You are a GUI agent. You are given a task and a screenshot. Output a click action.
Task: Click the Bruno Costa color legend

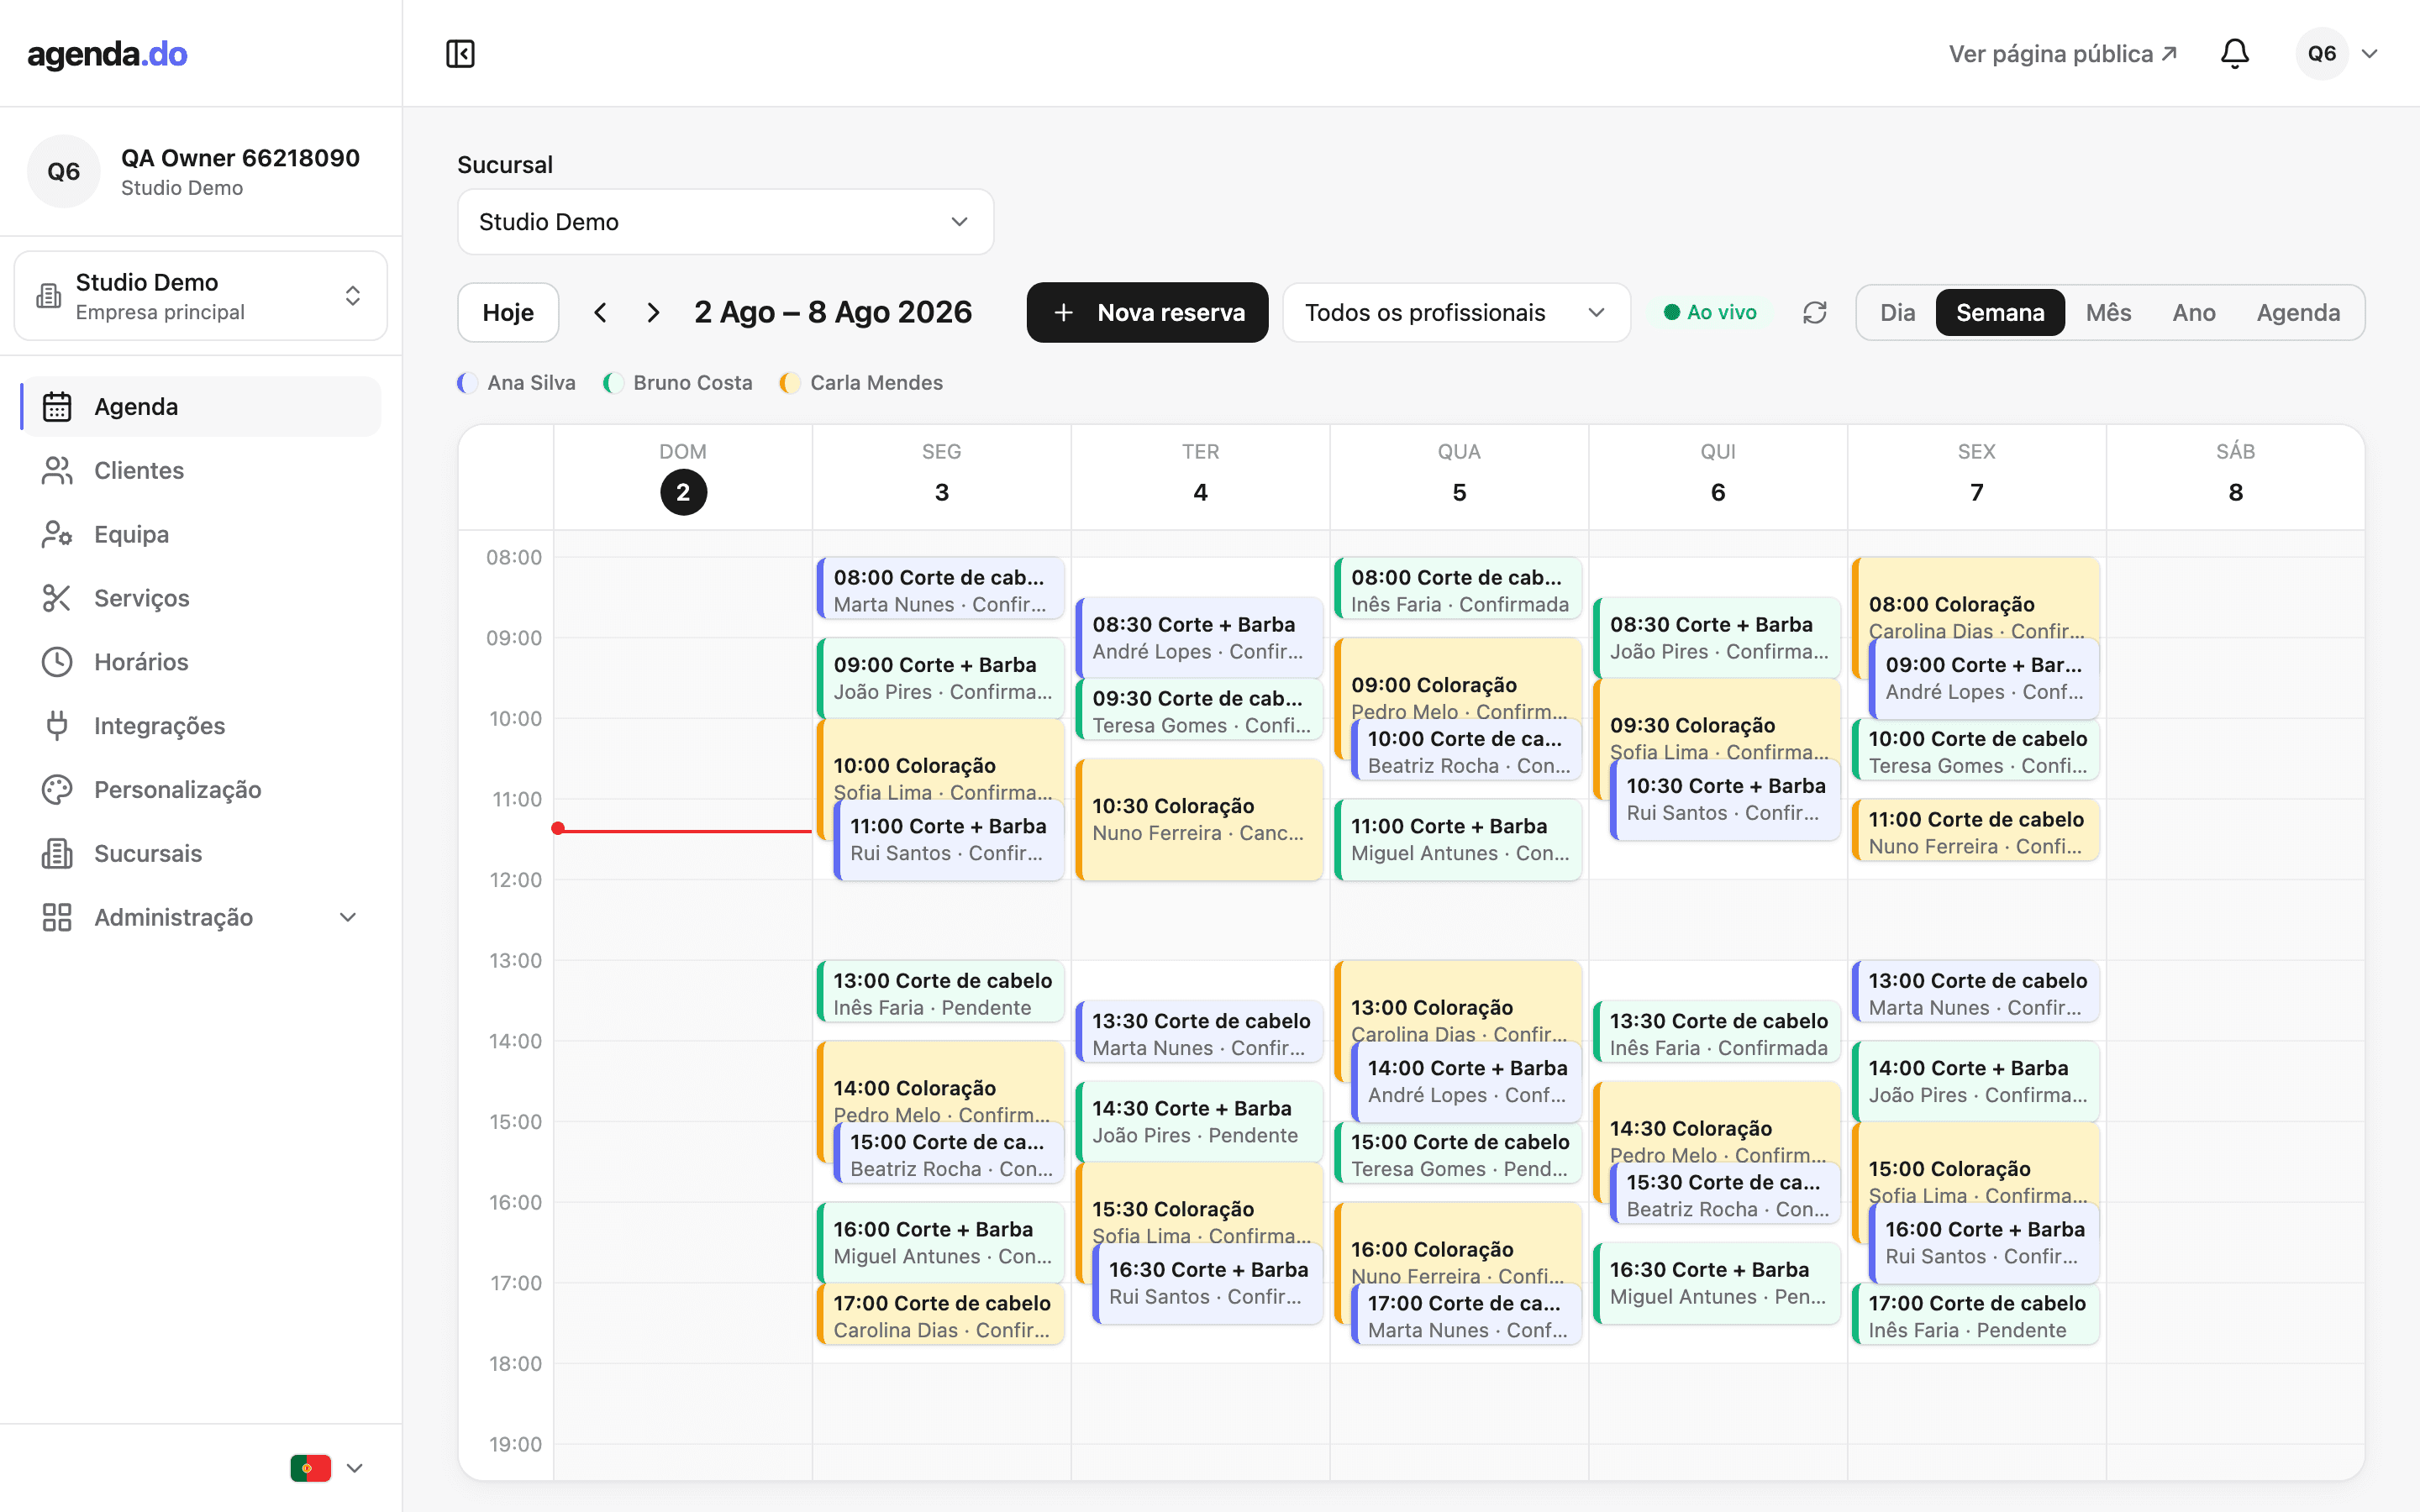678,383
